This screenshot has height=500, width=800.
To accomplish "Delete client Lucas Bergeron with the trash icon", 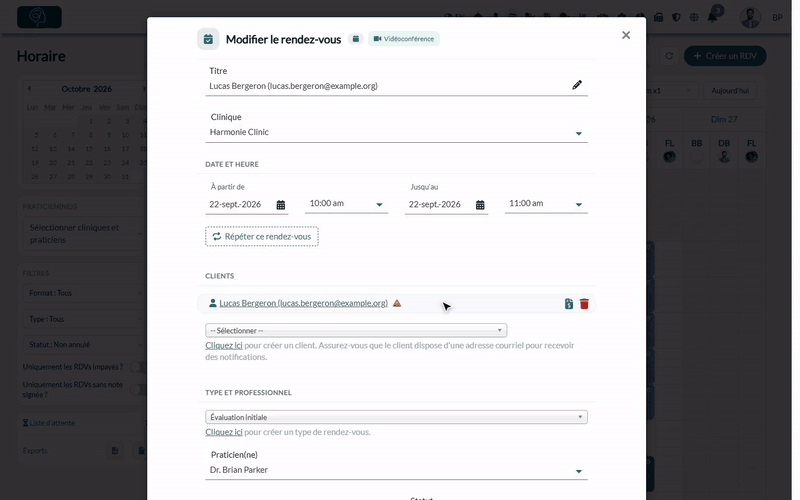I will [584, 304].
